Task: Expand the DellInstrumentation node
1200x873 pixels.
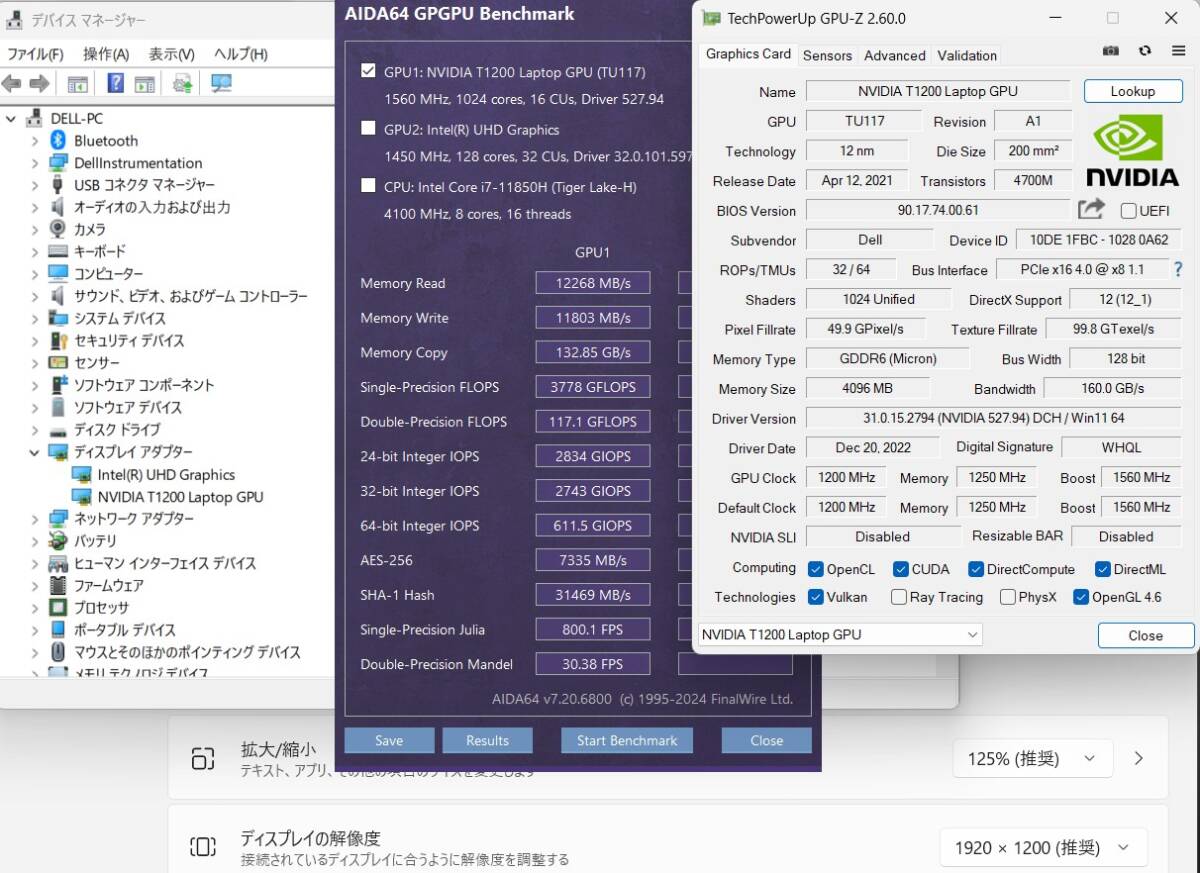Action: 34,163
